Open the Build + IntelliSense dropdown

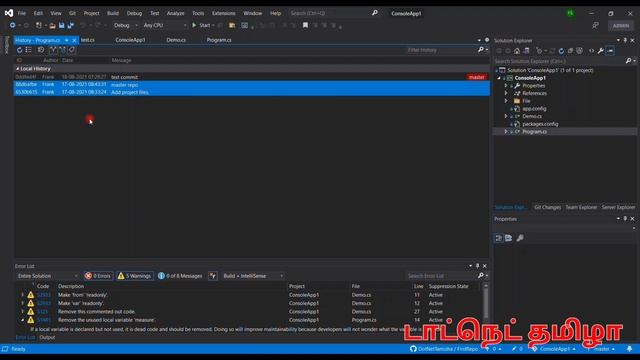tap(252, 276)
